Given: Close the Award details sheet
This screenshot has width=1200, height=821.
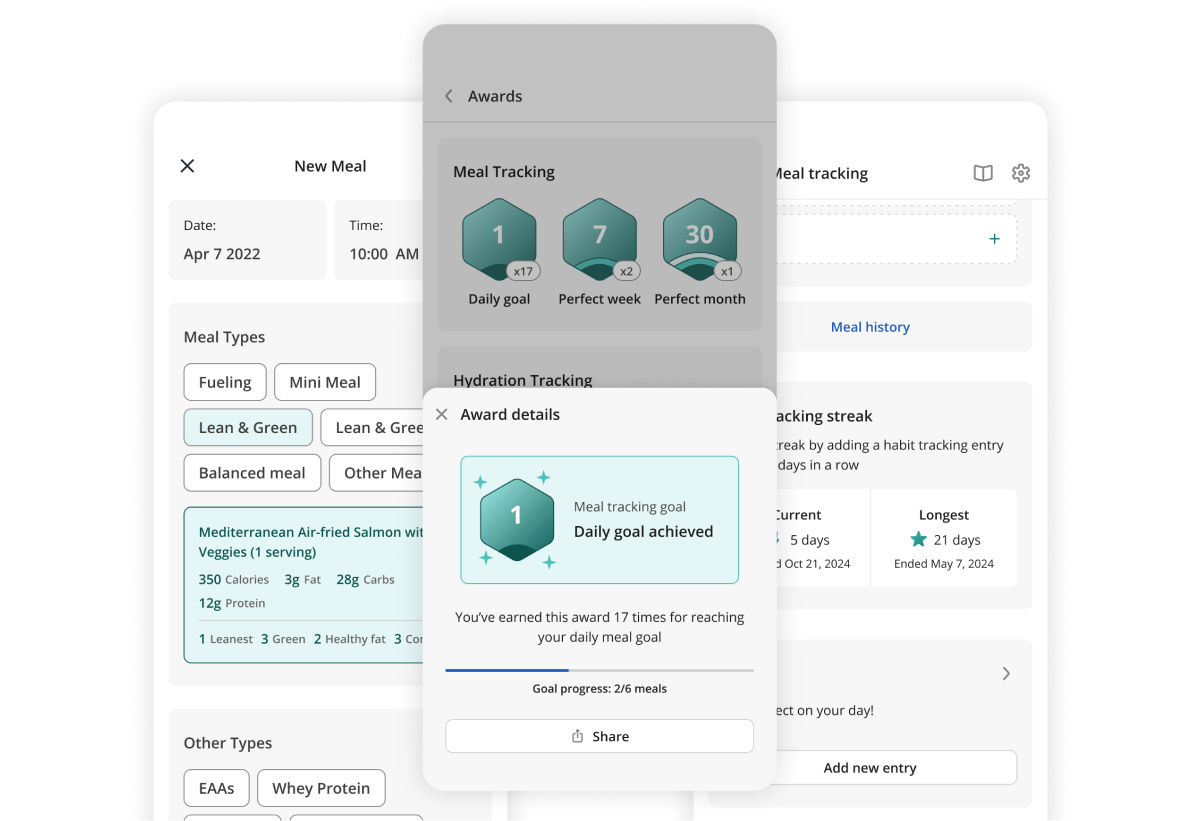Looking at the screenshot, I should pos(441,414).
